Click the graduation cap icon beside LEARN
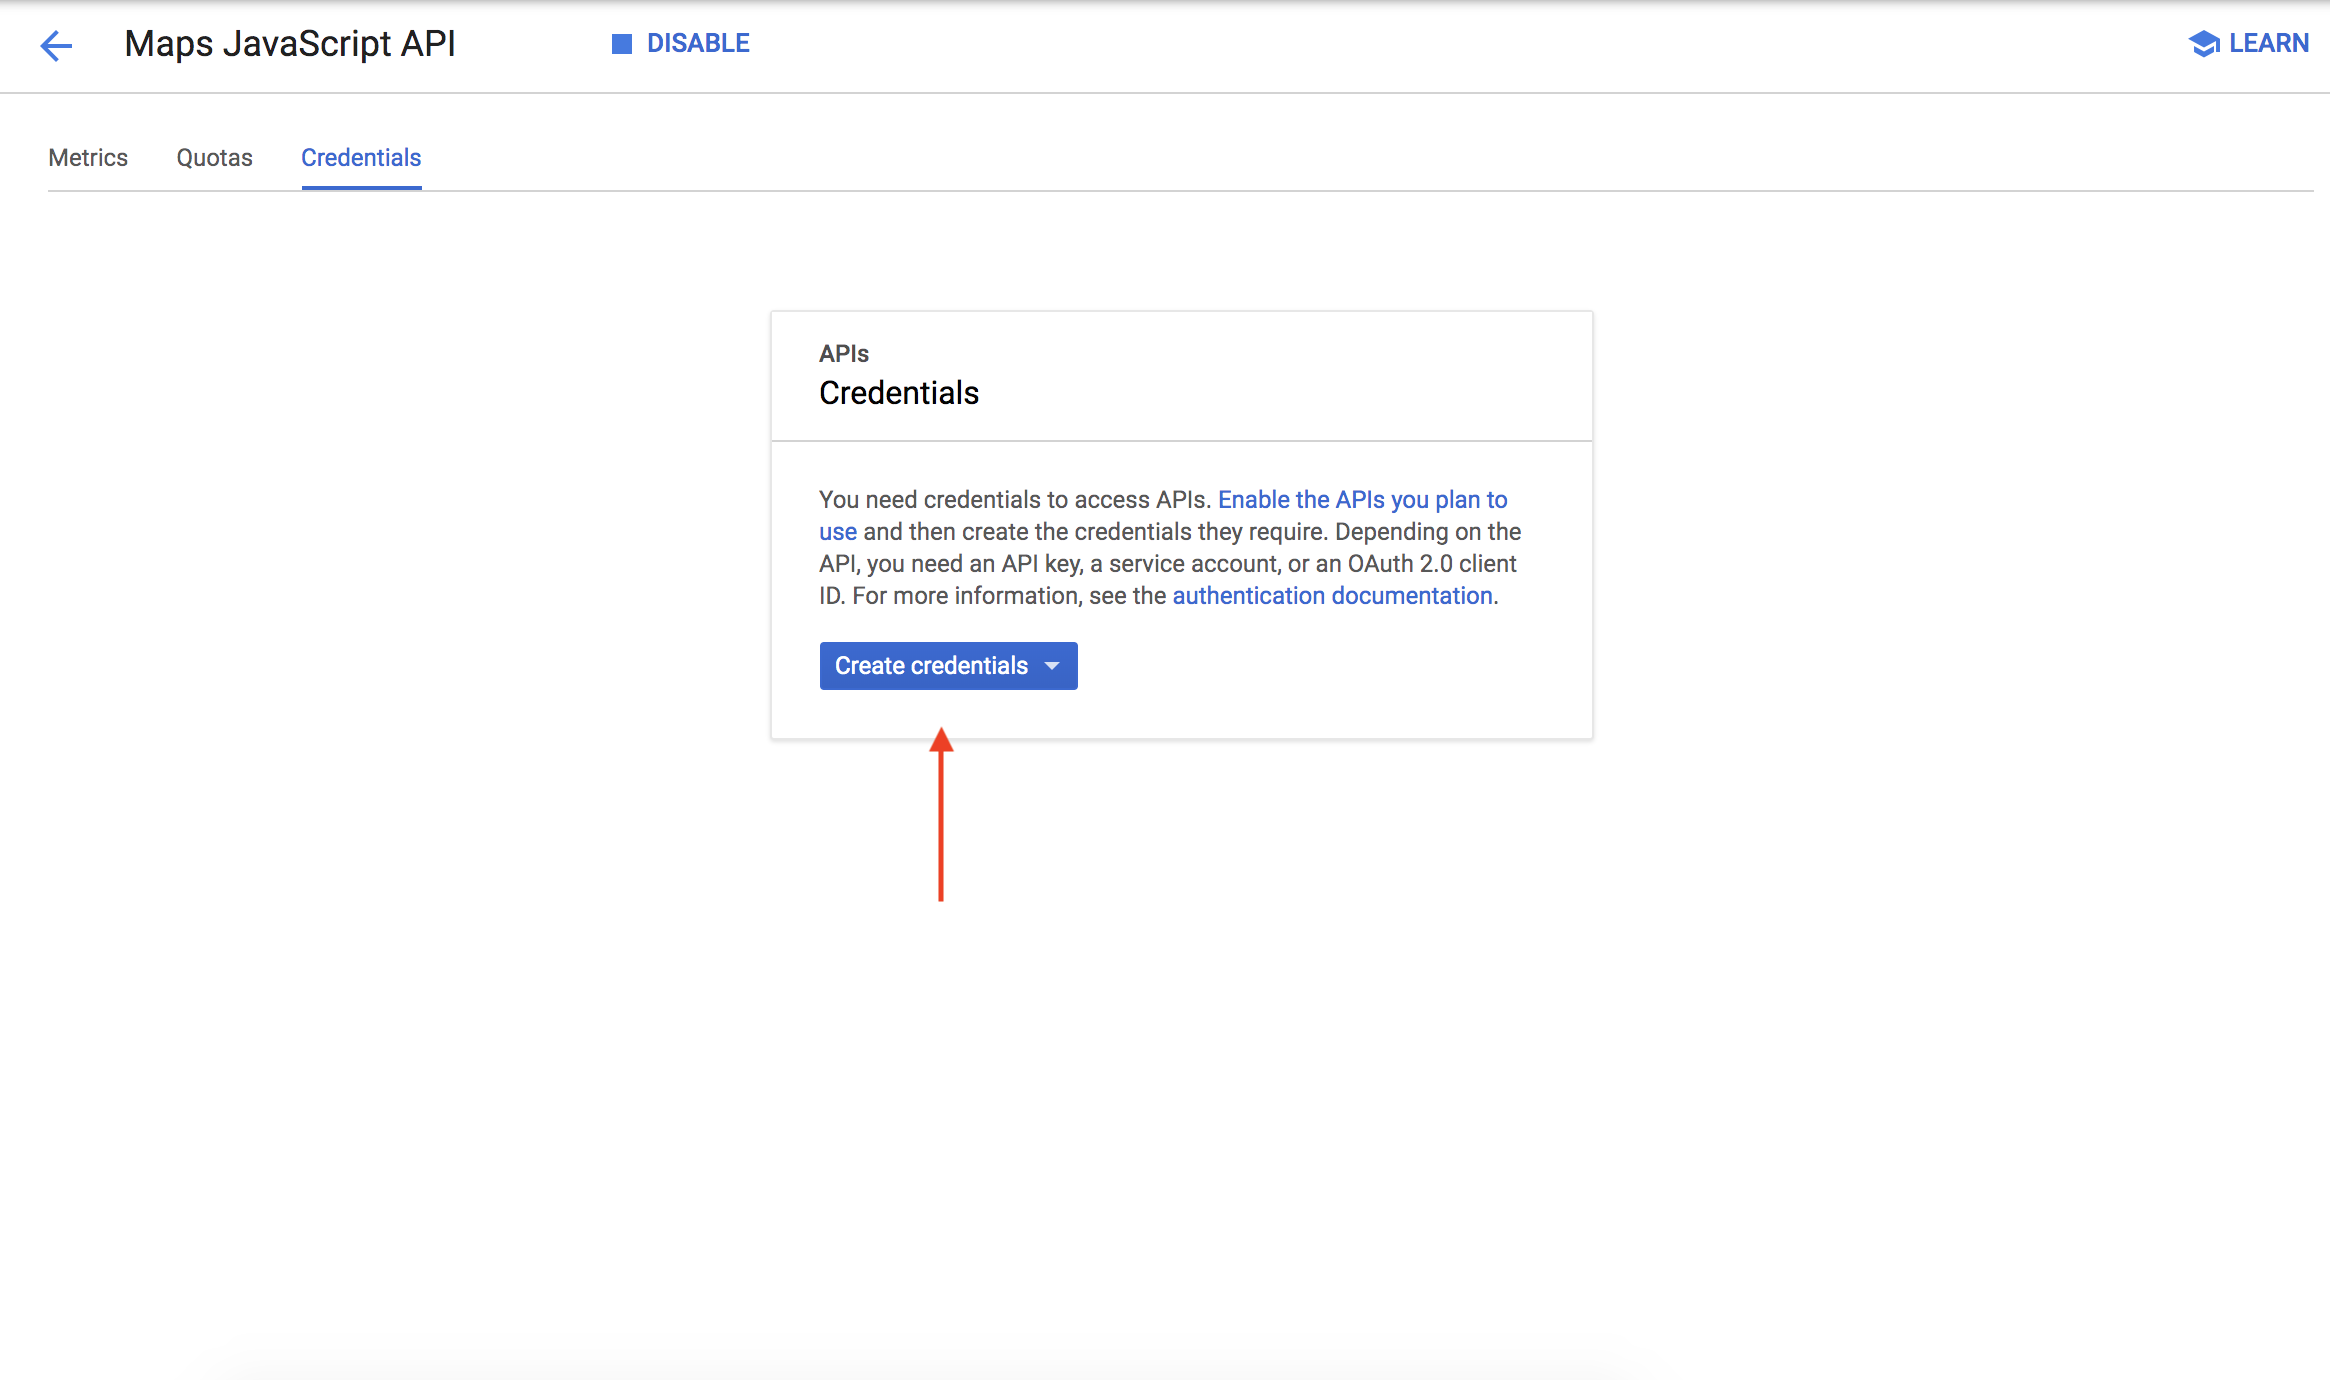The image size is (2330, 1380). (2203, 44)
